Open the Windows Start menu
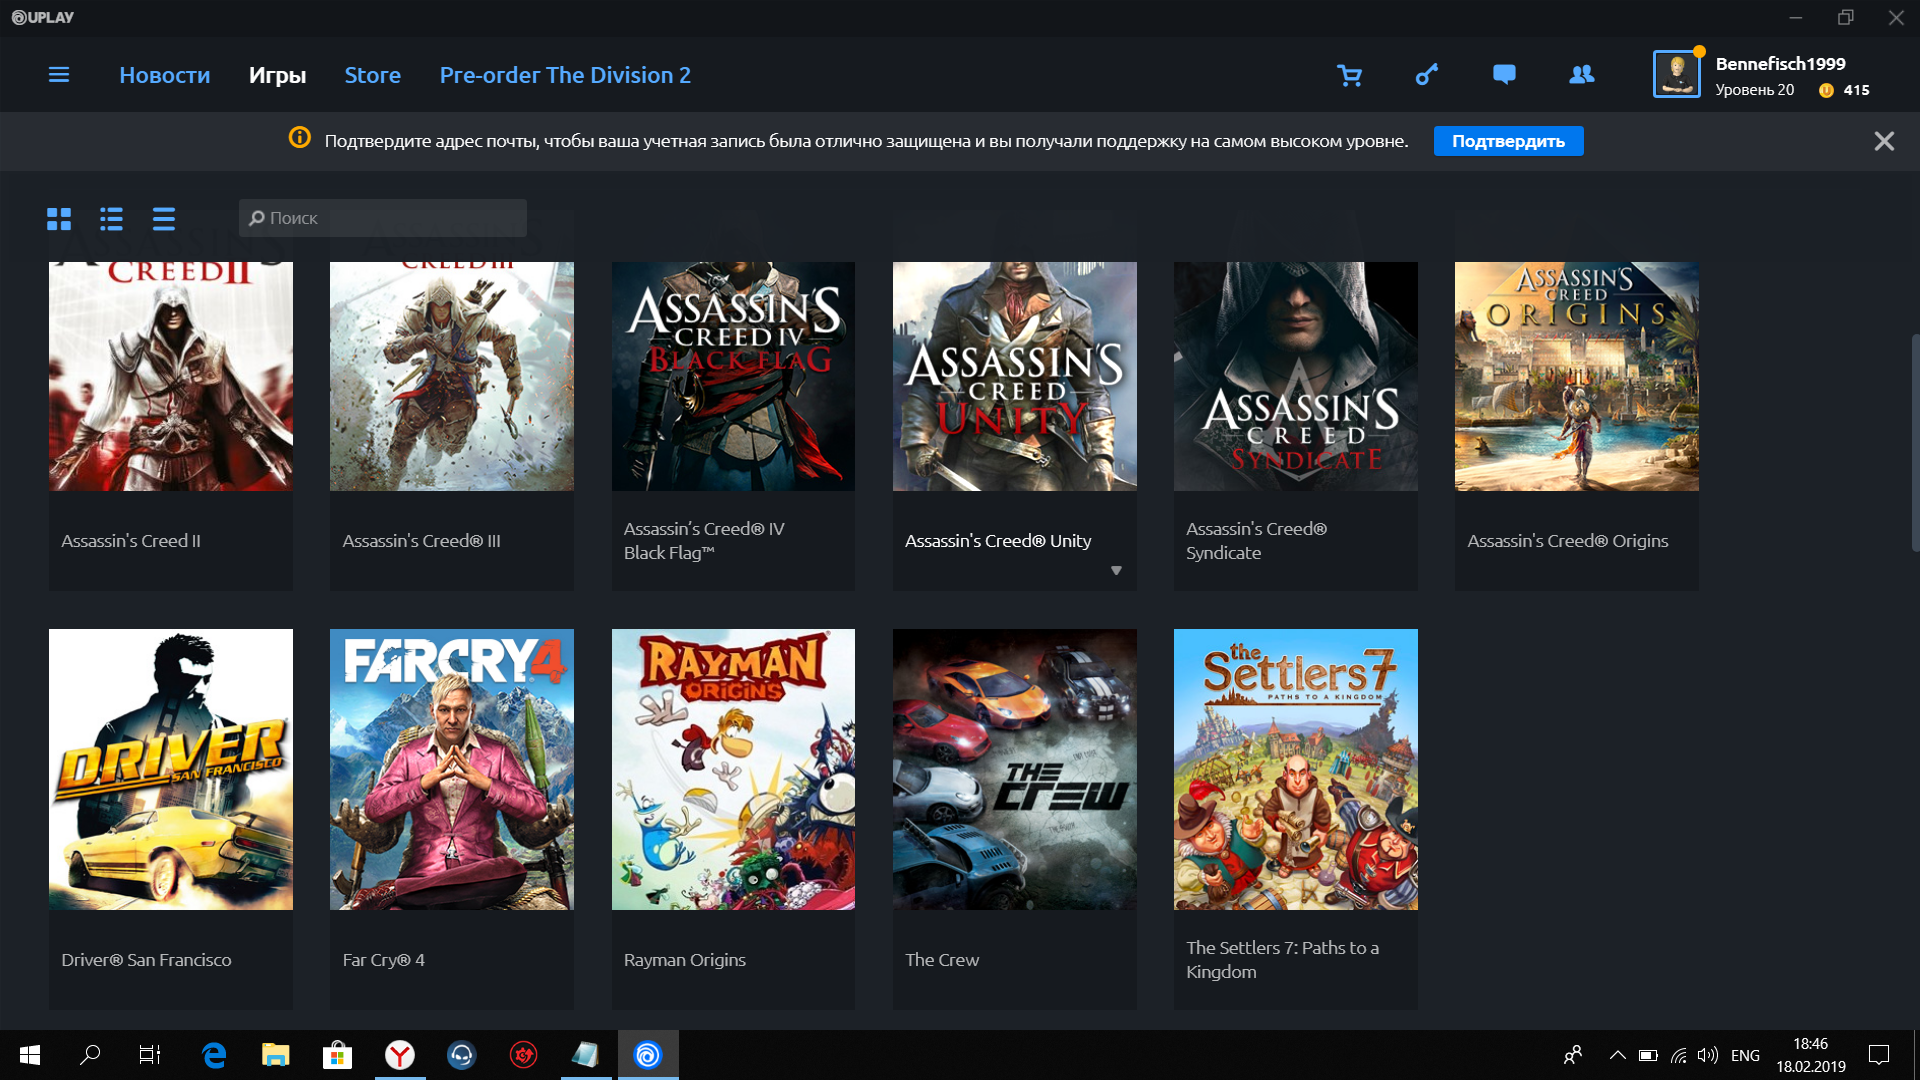This screenshot has width=1920, height=1080. coord(30,1055)
